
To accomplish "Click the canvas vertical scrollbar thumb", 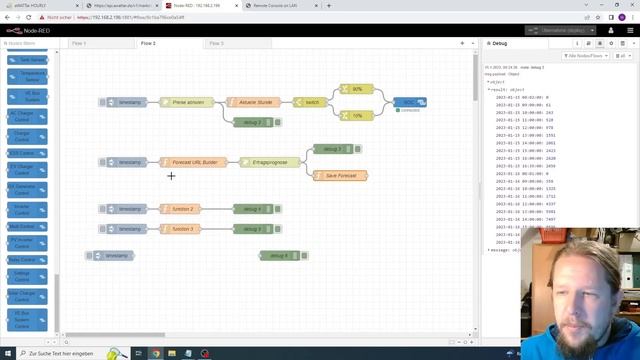I will click(476, 78).
